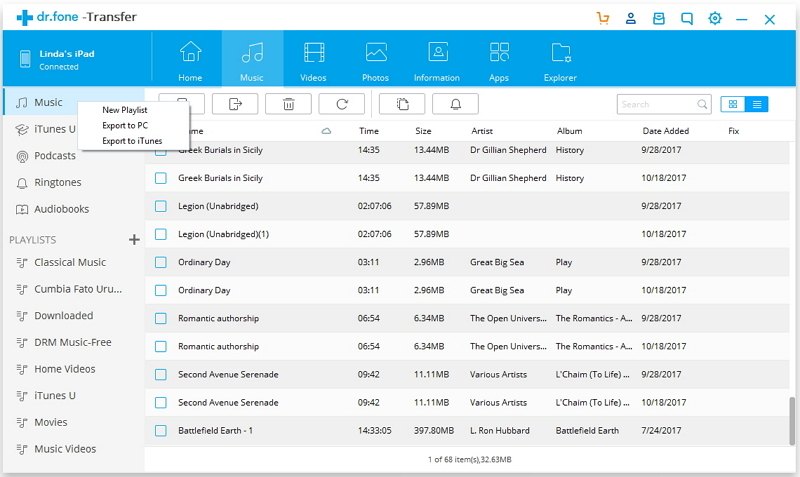Go to the Home tab
The width and height of the screenshot is (800, 477).
pos(190,61)
